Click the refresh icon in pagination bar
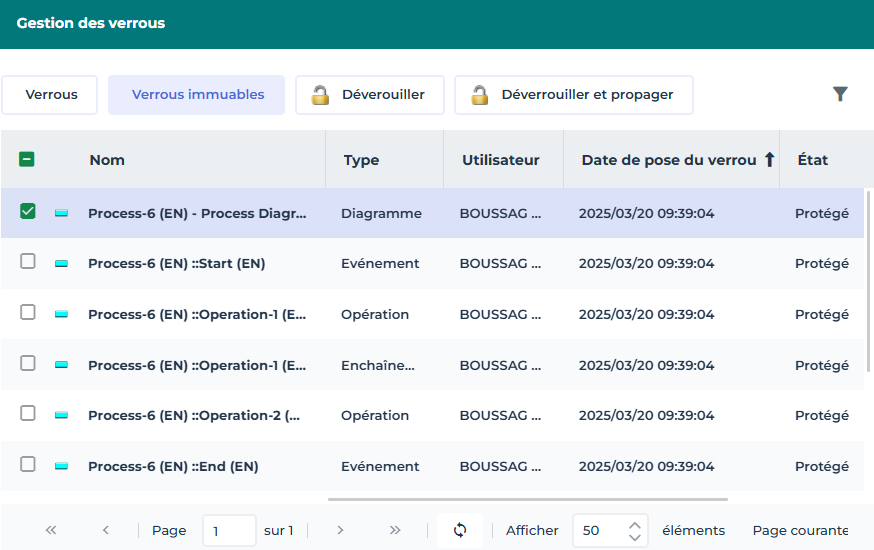Viewport: 874px width, 550px height. tap(460, 530)
